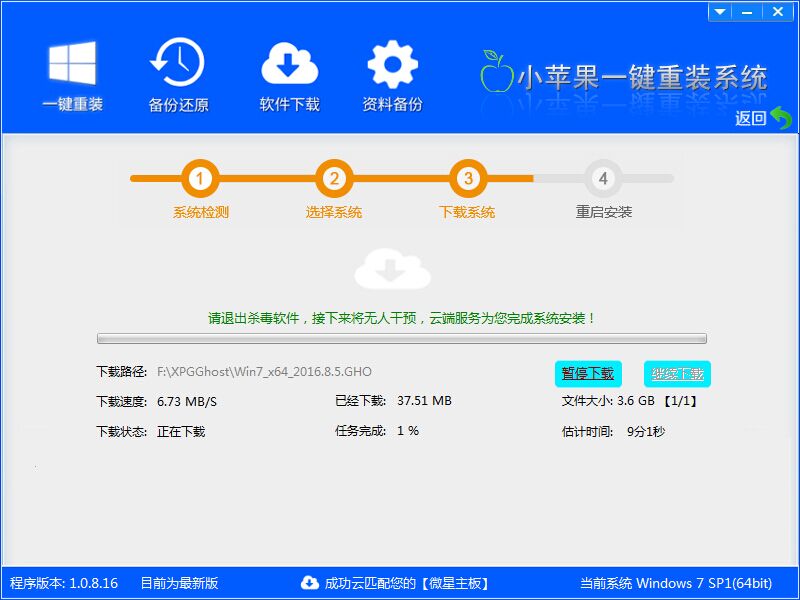Click the 软件下载 tab label

click(x=289, y=104)
